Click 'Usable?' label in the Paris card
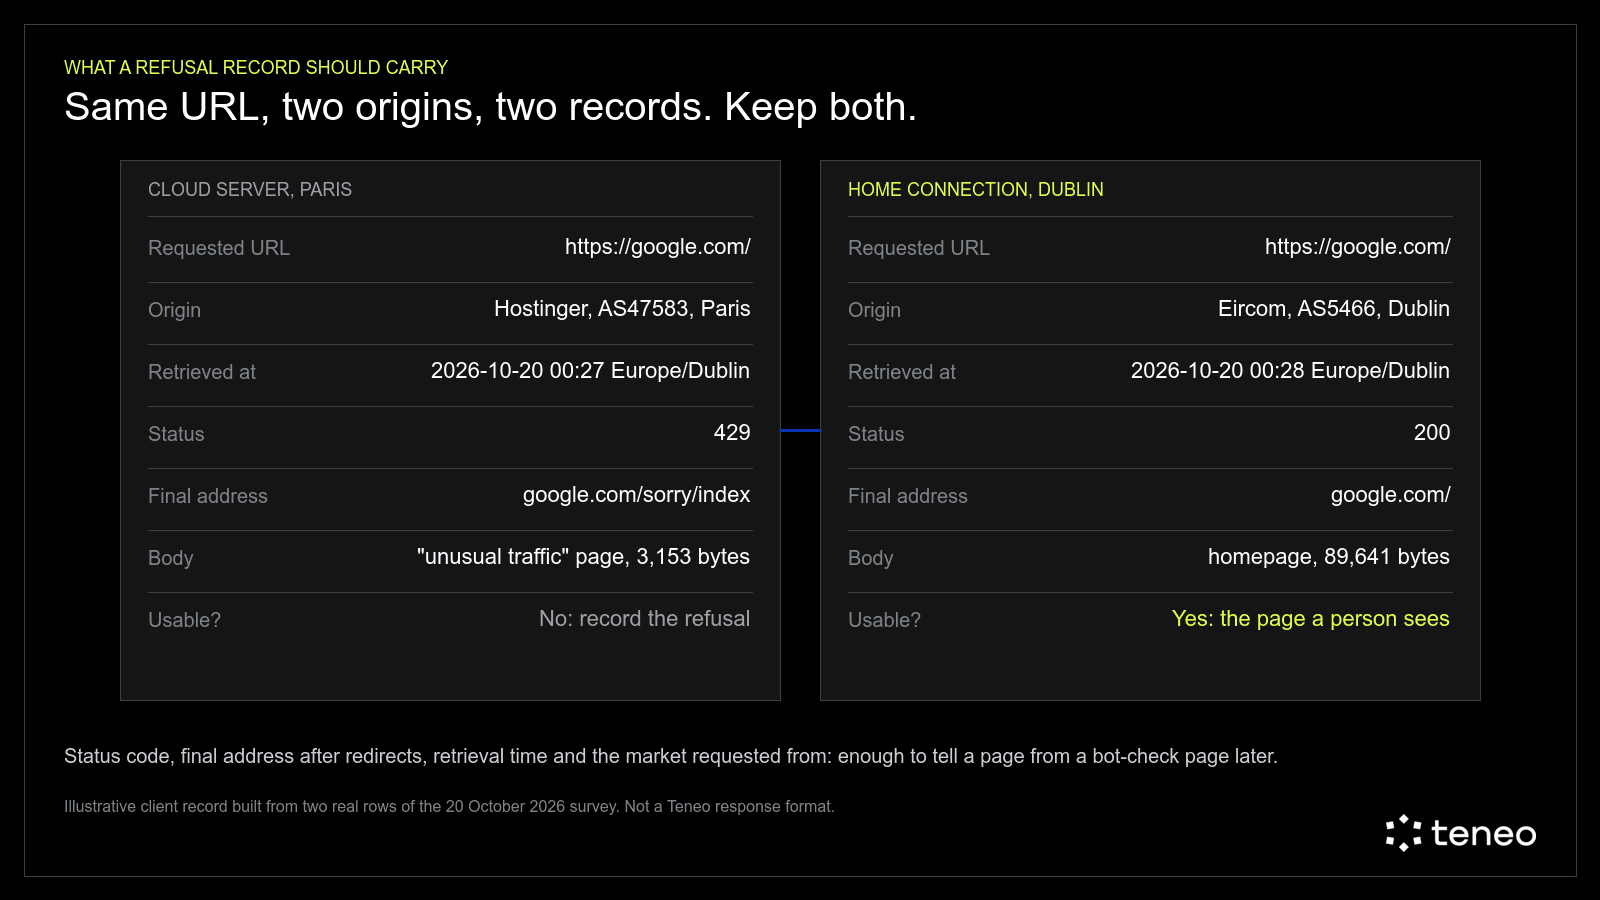 click(184, 620)
